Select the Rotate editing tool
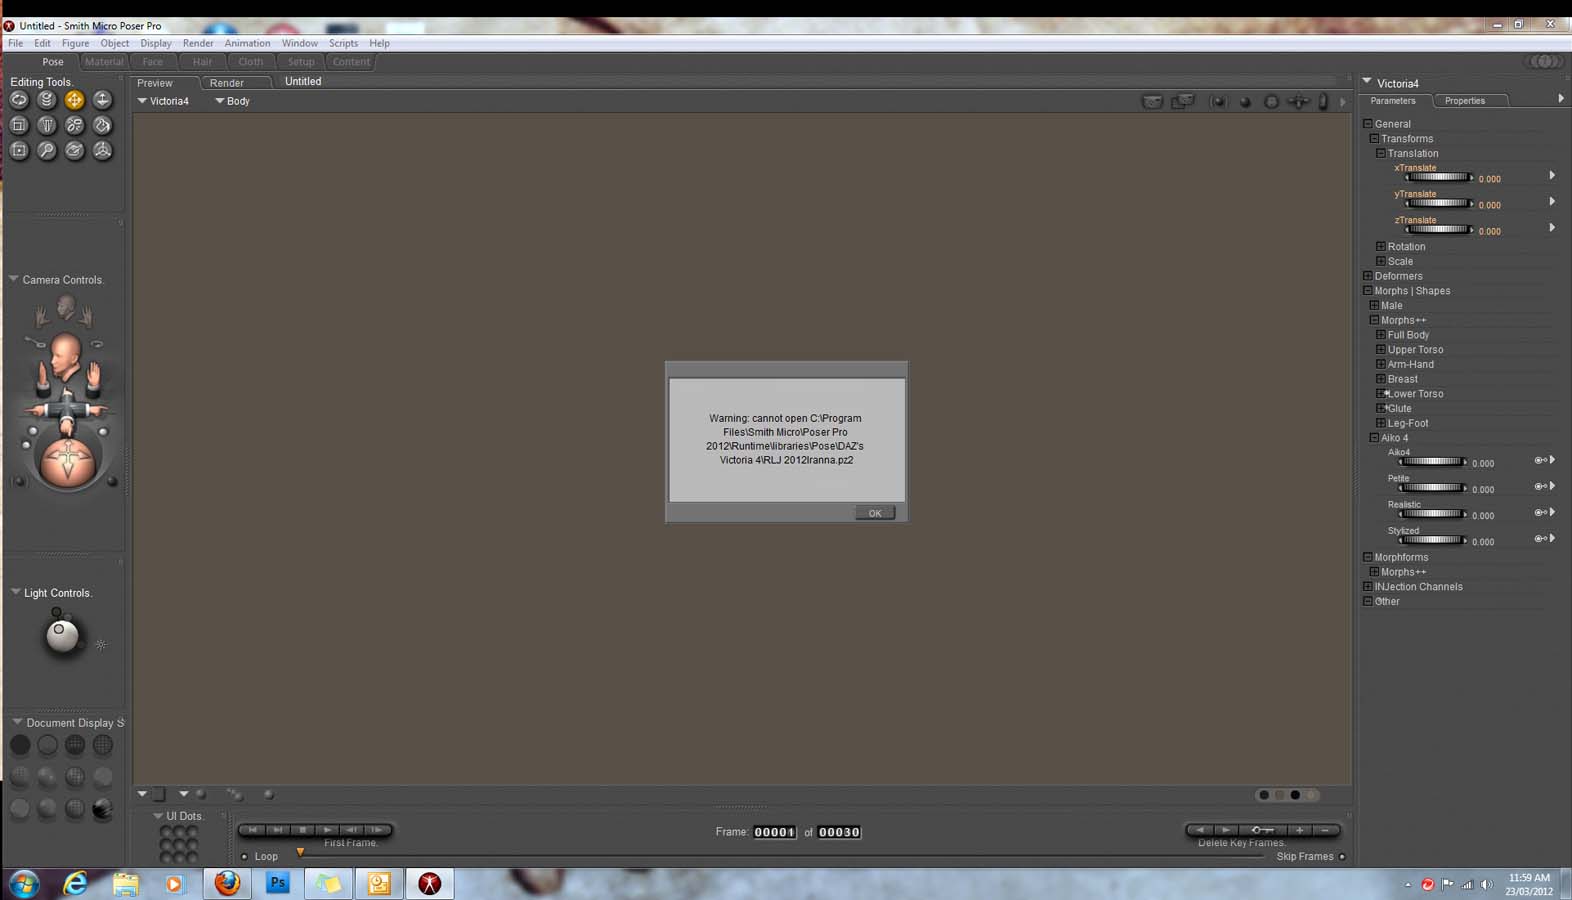The width and height of the screenshot is (1572, 900). click(x=19, y=100)
